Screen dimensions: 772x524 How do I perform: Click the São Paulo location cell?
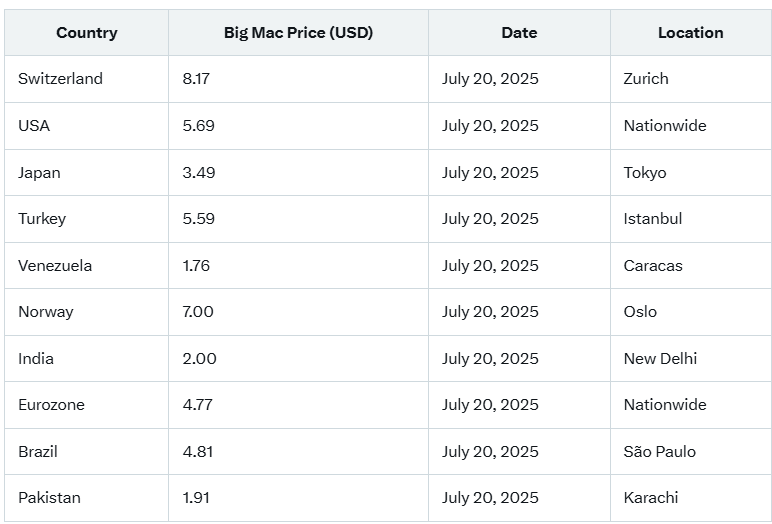click(x=691, y=452)
